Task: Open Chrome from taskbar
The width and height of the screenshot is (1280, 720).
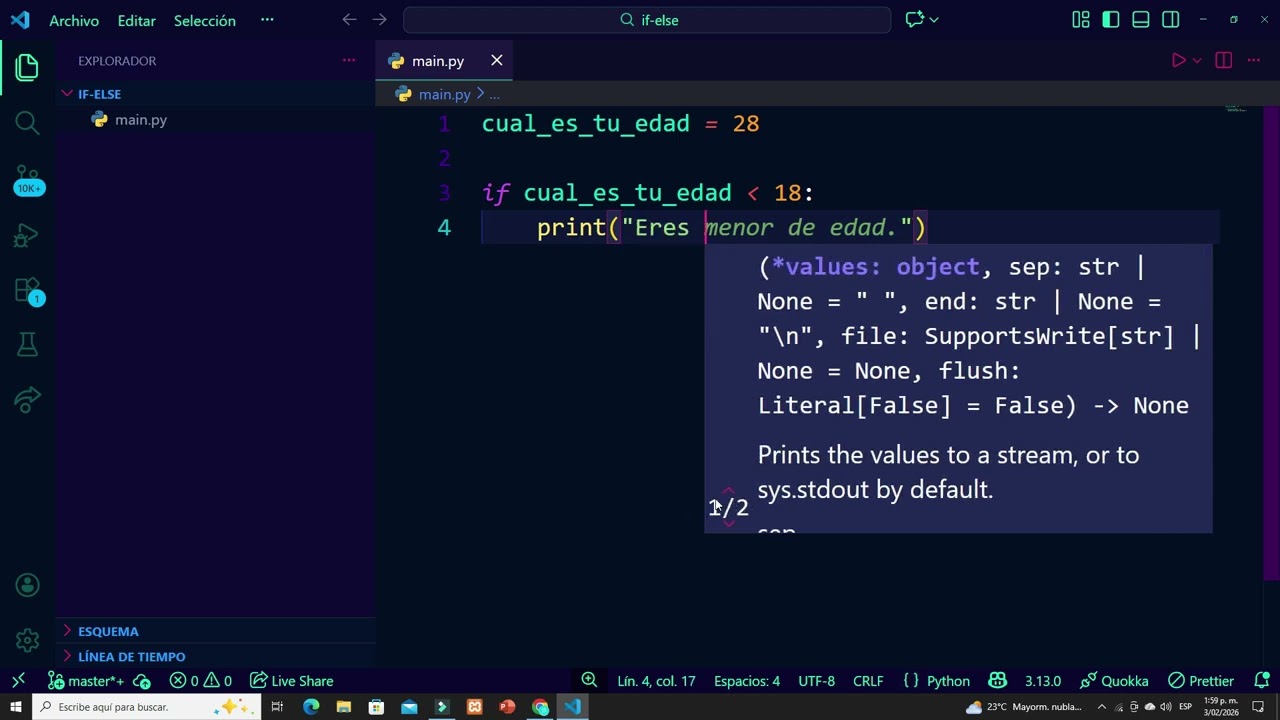Action: click(540, 707)
